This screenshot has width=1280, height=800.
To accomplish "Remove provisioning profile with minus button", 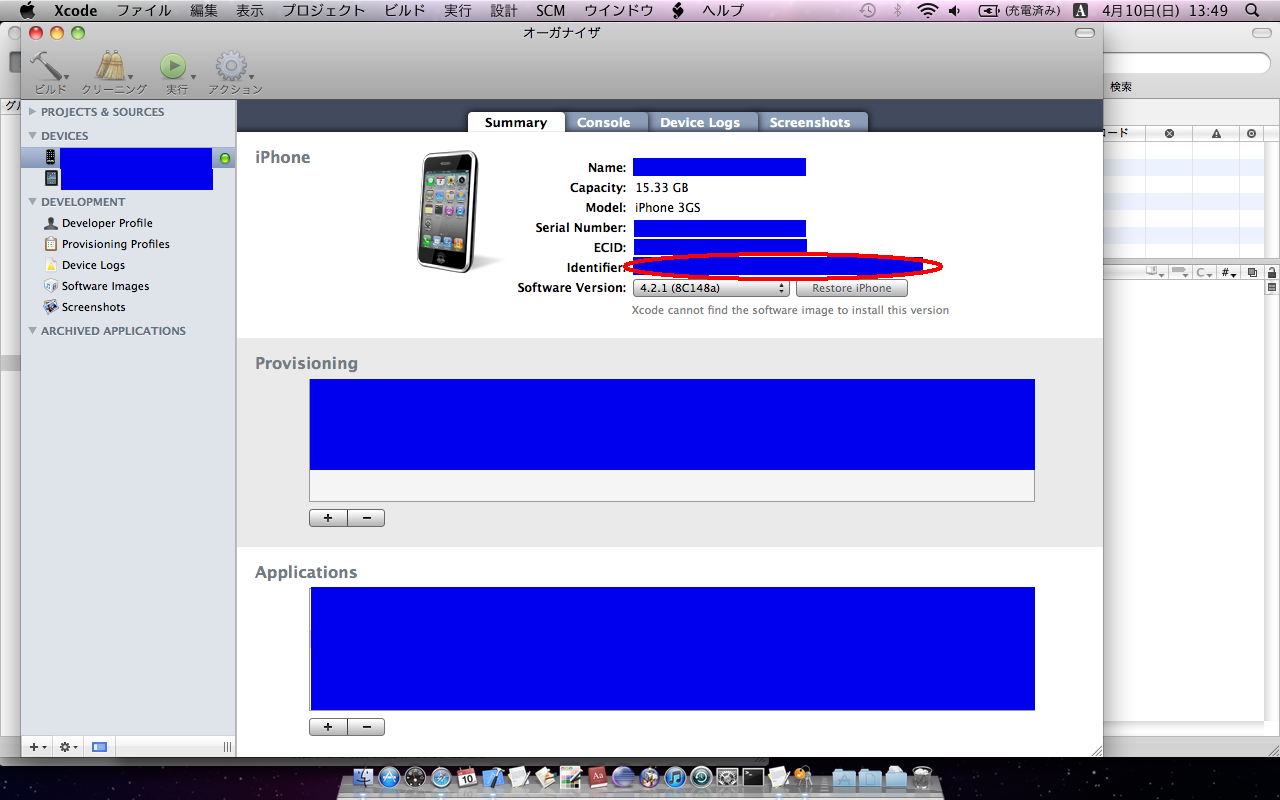I will click(366, 518).
